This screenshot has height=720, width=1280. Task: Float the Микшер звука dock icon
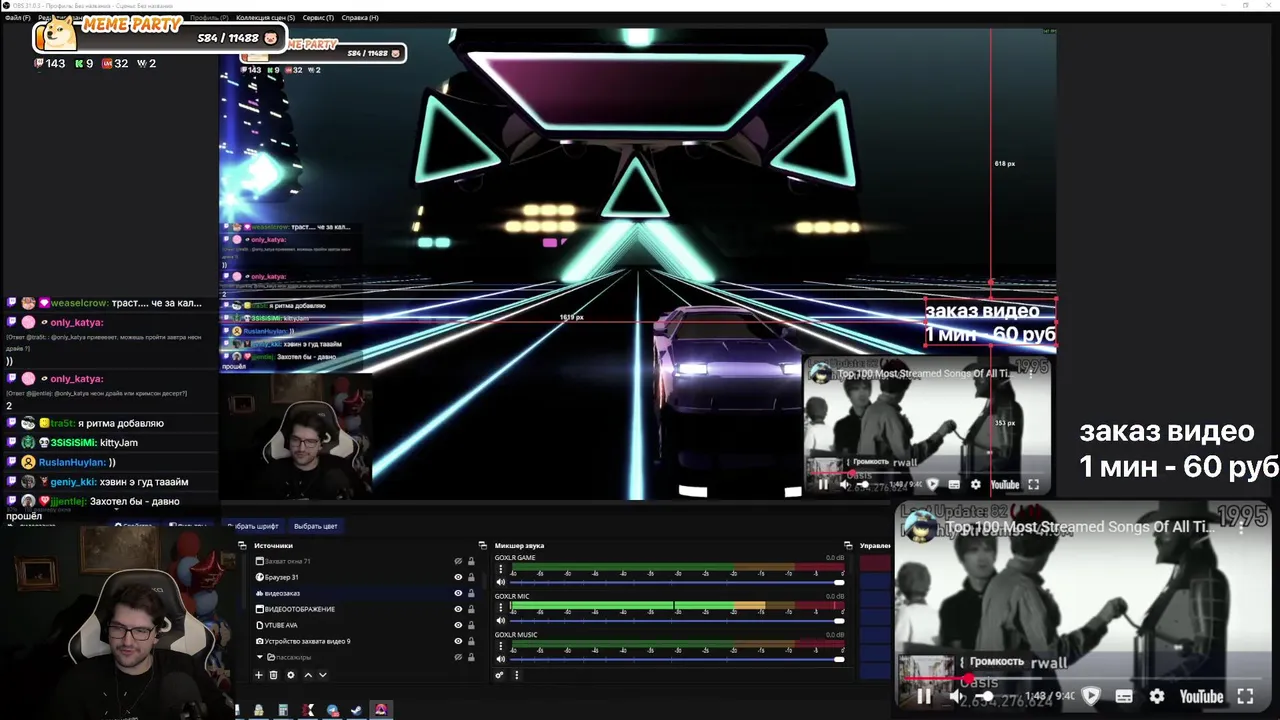[x=848, y=546]
